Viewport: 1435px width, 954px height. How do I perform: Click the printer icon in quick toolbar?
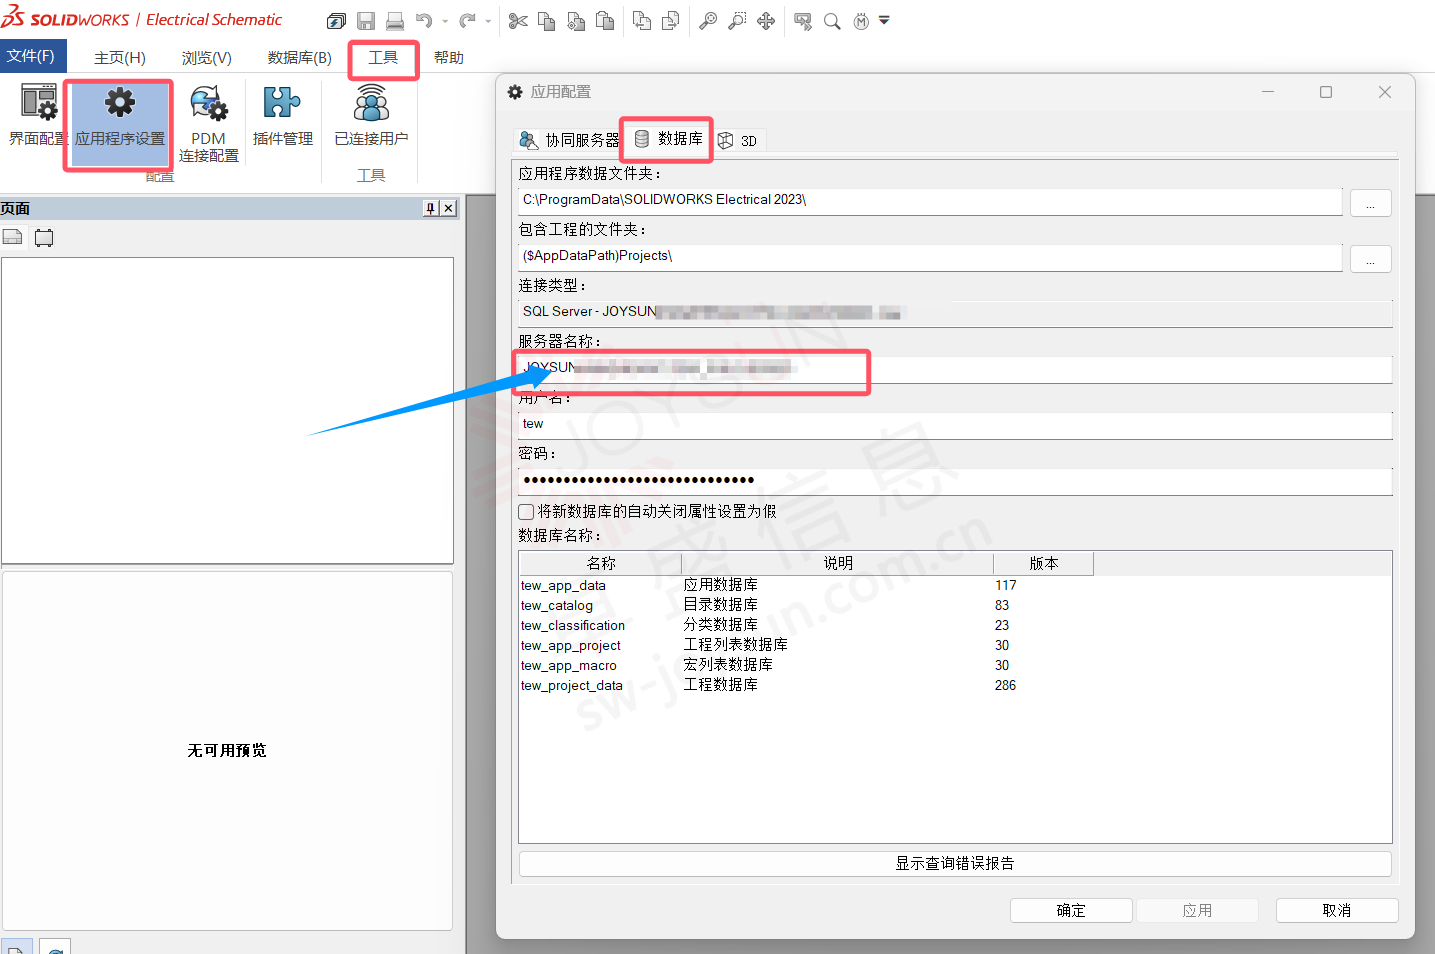pyautogui.click(x=395, y=21)
